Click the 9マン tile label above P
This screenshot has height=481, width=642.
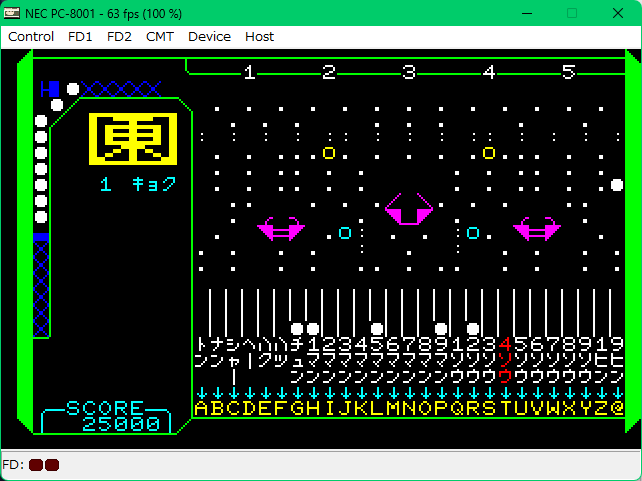441,360
